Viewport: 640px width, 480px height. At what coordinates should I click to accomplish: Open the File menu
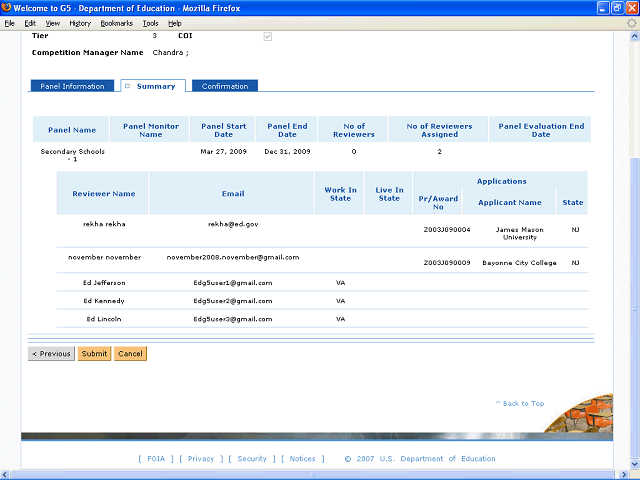click(x=10, y=22)
